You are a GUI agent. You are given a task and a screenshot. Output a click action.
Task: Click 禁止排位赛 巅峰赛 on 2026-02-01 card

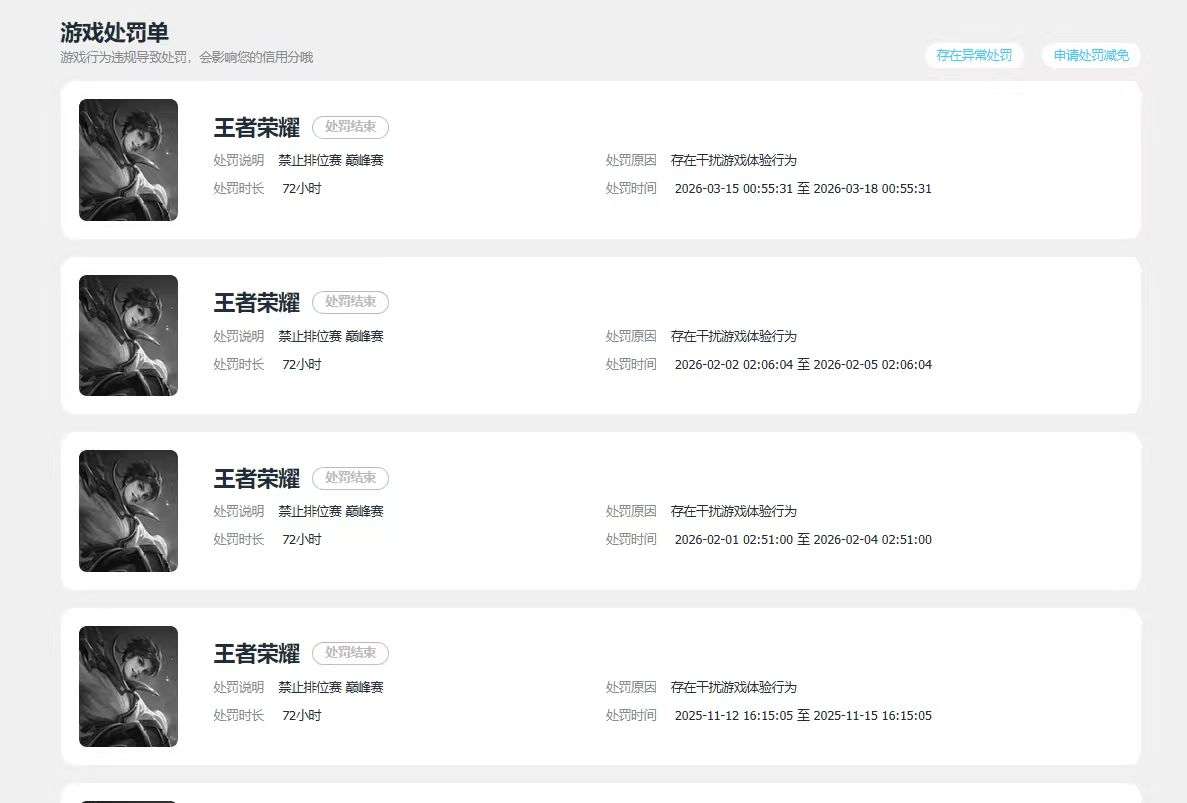click(331, 512)
